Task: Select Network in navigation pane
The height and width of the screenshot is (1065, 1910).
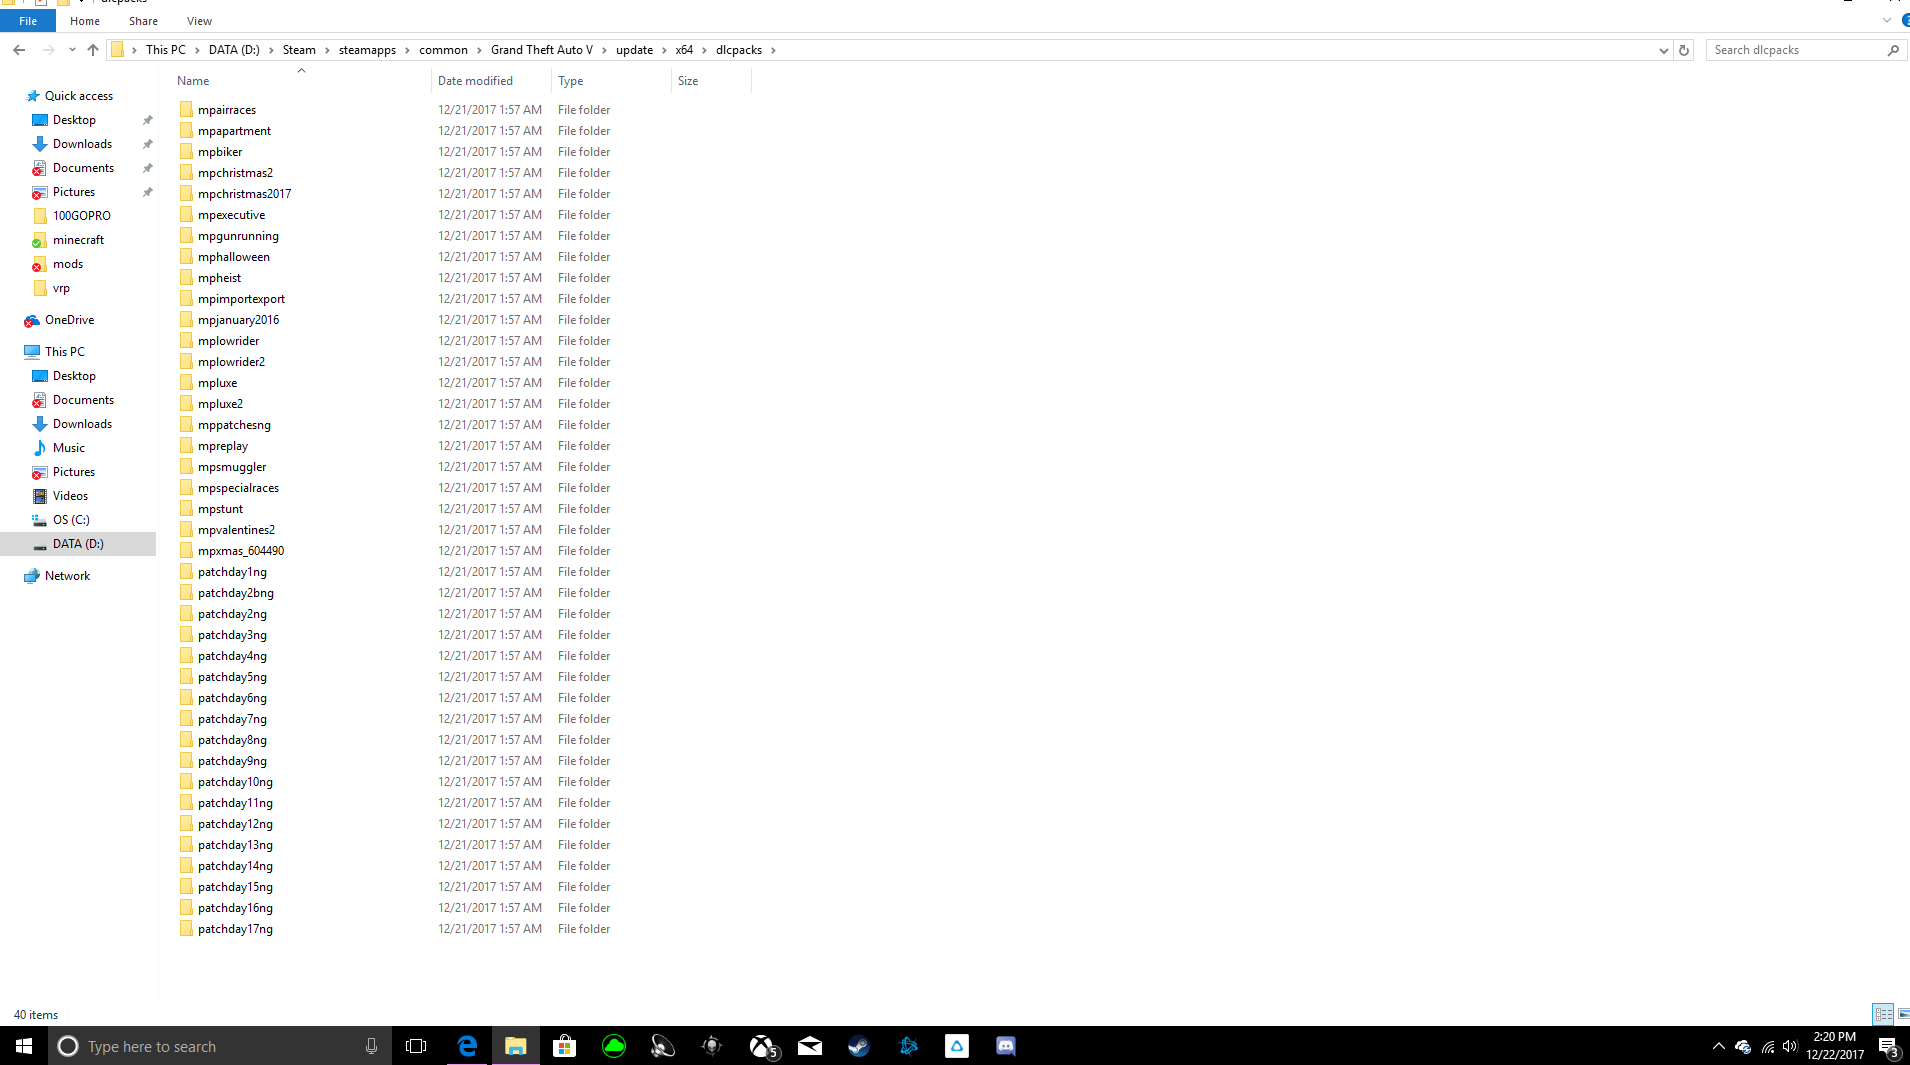Action: (x=67, y=576)
